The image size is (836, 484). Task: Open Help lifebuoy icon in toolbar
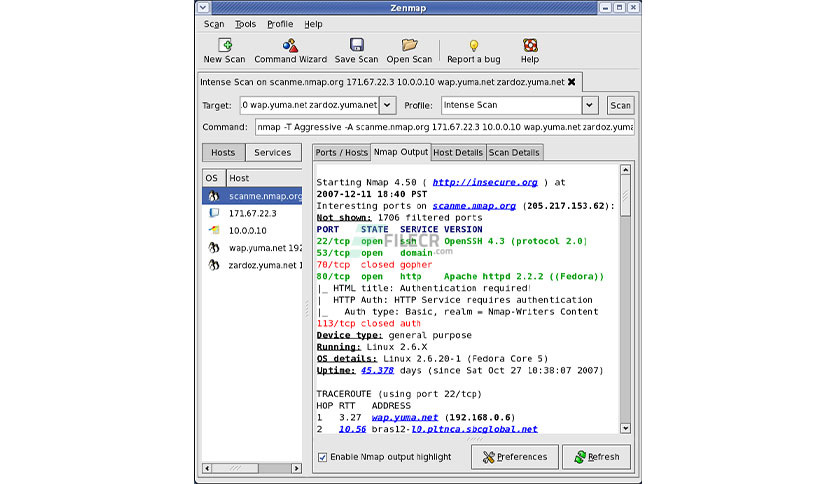(x=530, y=45)
